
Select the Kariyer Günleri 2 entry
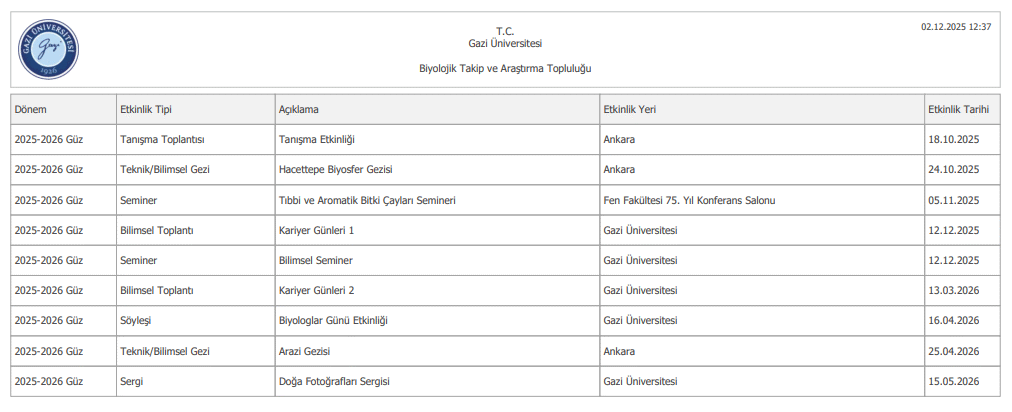click(x=316, y=291)
